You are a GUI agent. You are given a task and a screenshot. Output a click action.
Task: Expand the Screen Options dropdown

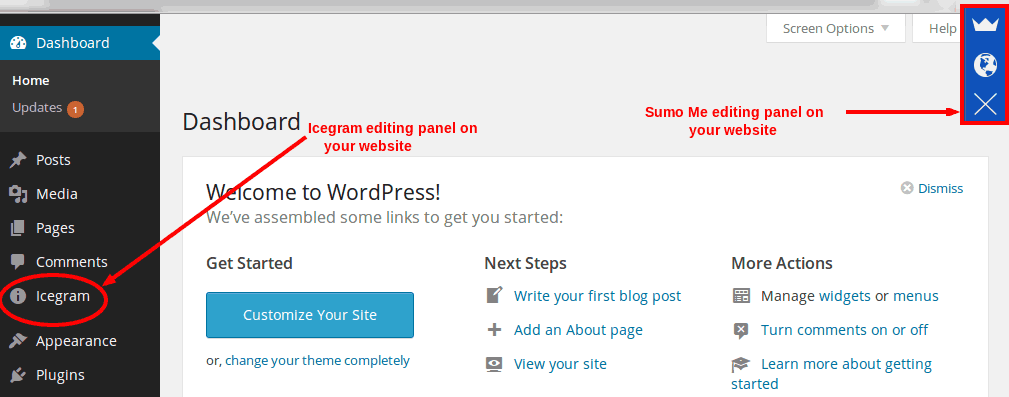[835, 29]
